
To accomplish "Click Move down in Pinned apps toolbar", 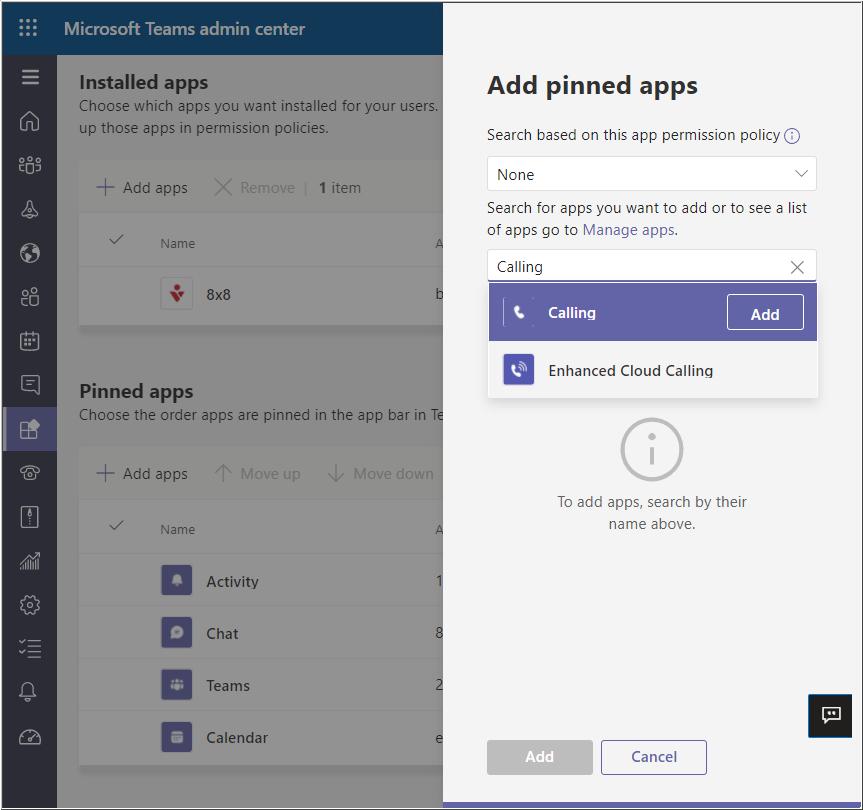I will 380,474.
